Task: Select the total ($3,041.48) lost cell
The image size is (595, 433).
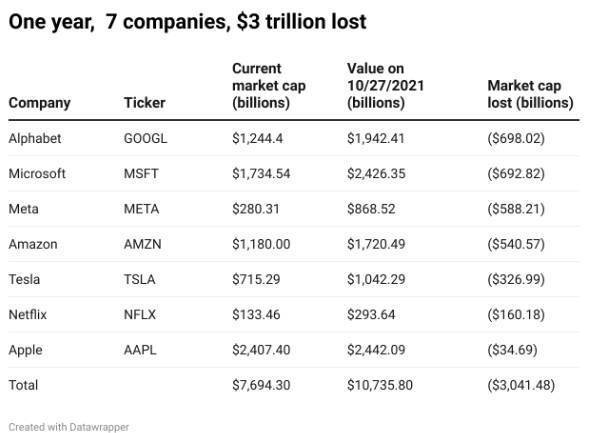Action: click(x=521, y=385)
